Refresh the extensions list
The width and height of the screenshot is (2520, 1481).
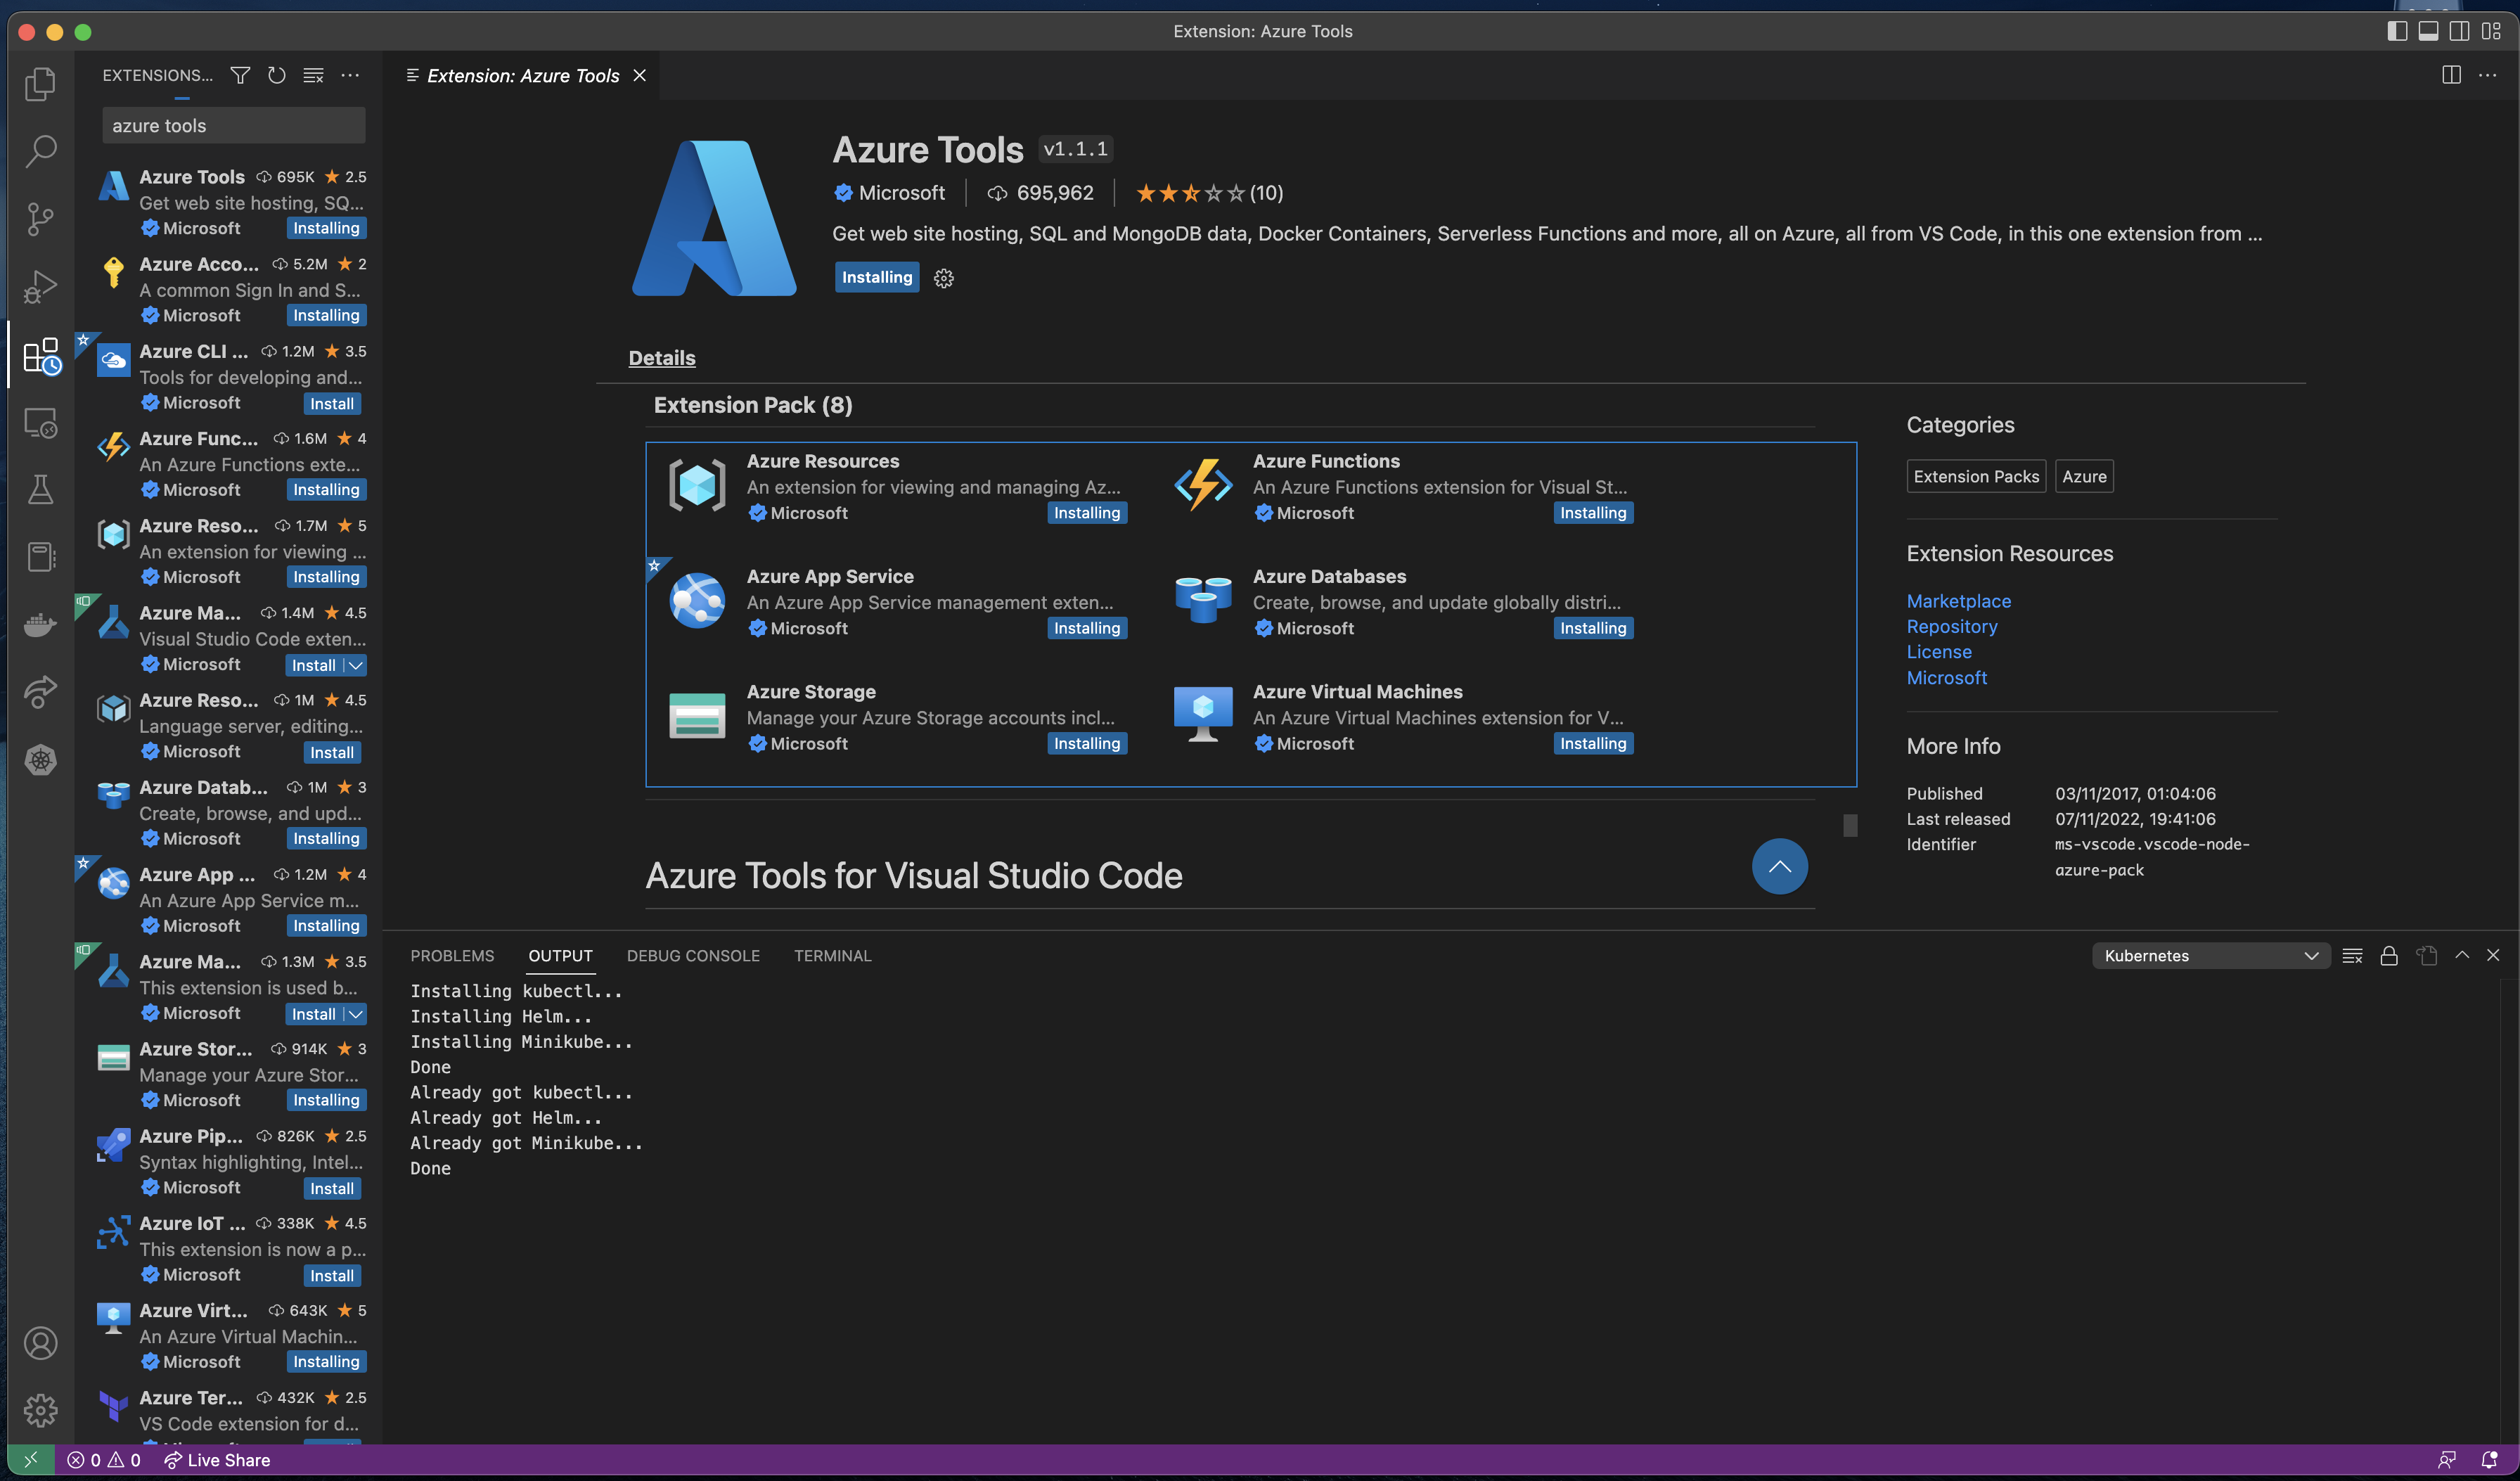point(277,75)
